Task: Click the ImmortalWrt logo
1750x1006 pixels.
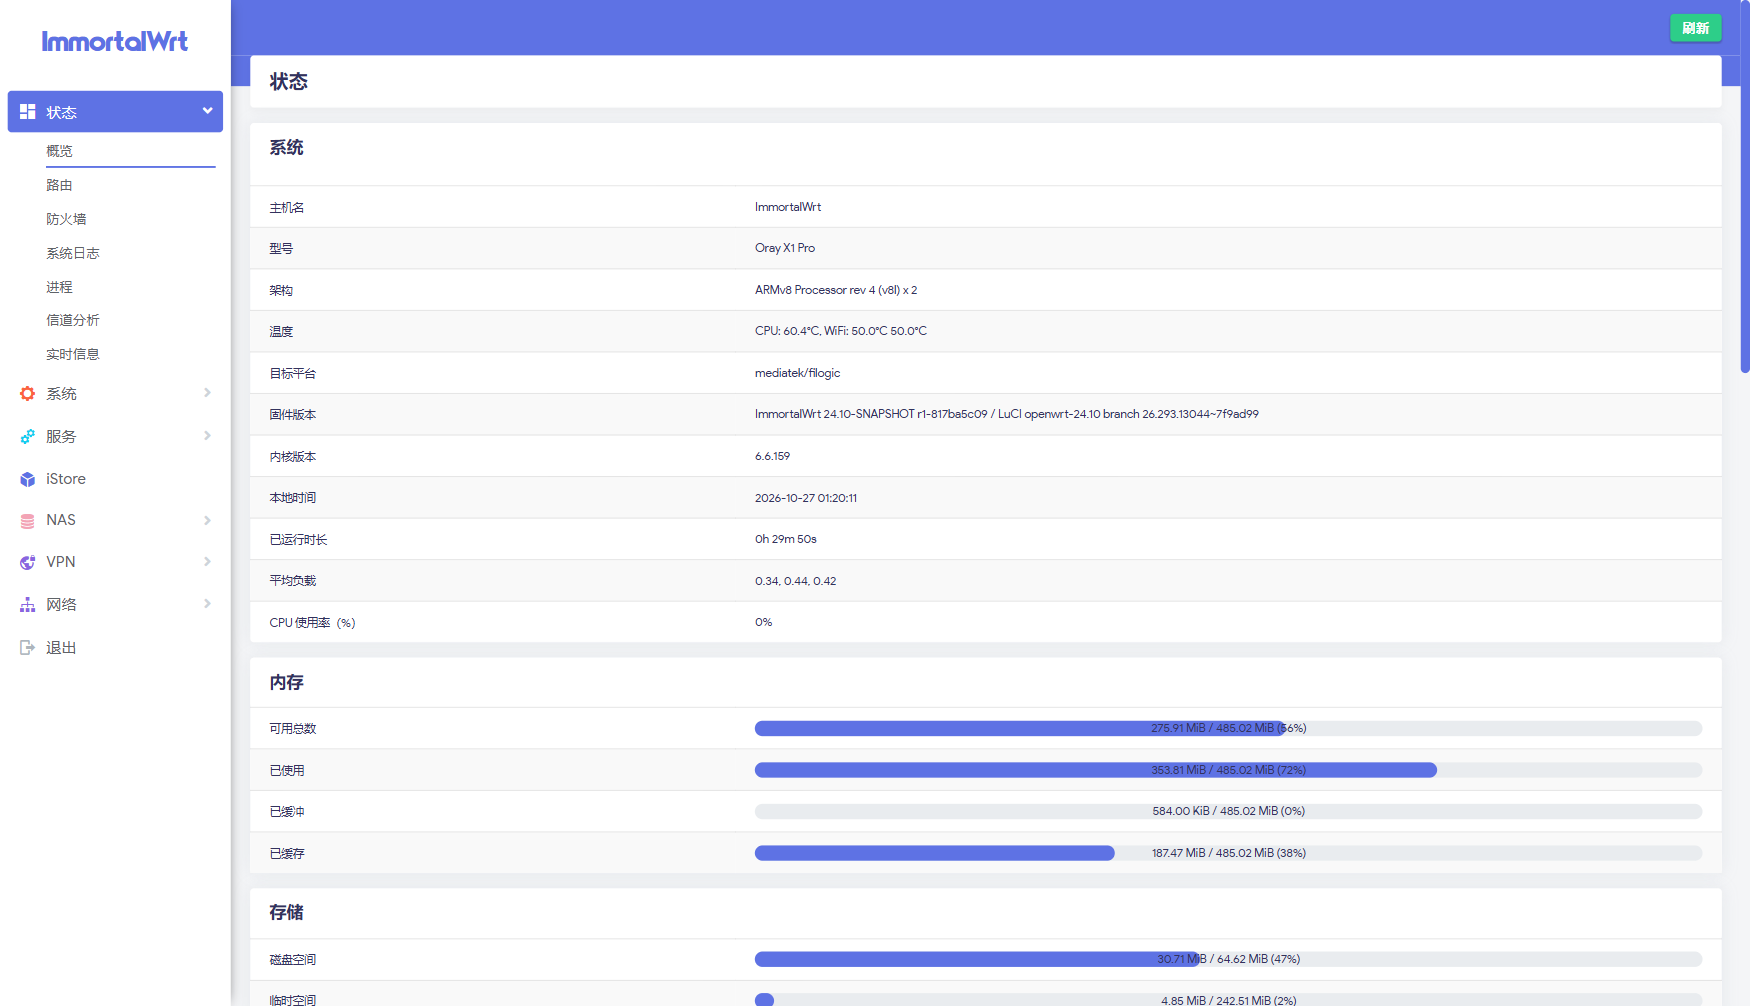Action: (x=115, y=41)
